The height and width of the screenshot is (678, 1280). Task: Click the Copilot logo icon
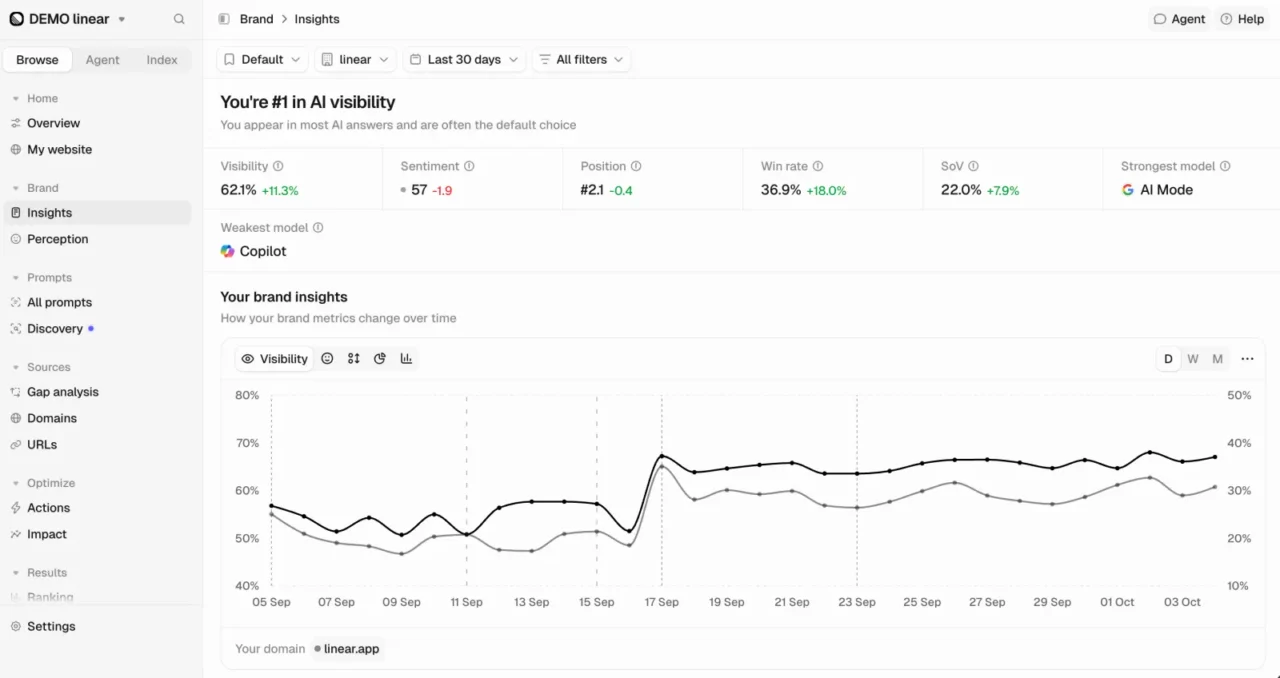(x=228, y=251)
